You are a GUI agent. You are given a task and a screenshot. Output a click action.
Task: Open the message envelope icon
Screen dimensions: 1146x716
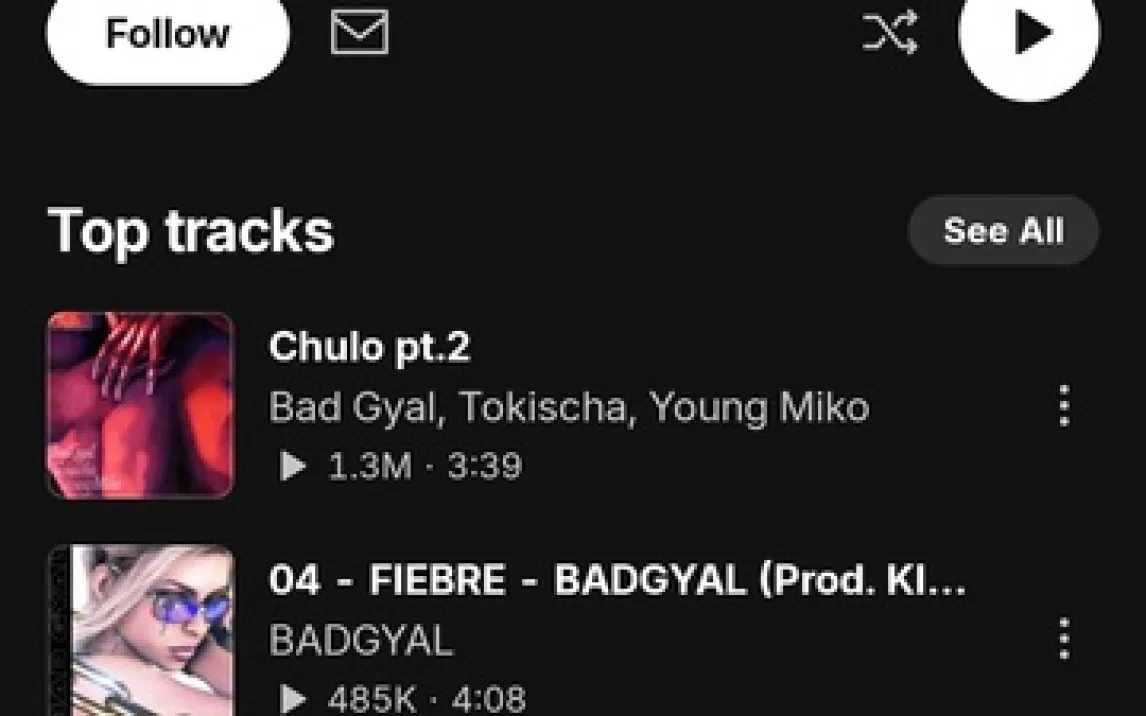click(x=360, y=33)
